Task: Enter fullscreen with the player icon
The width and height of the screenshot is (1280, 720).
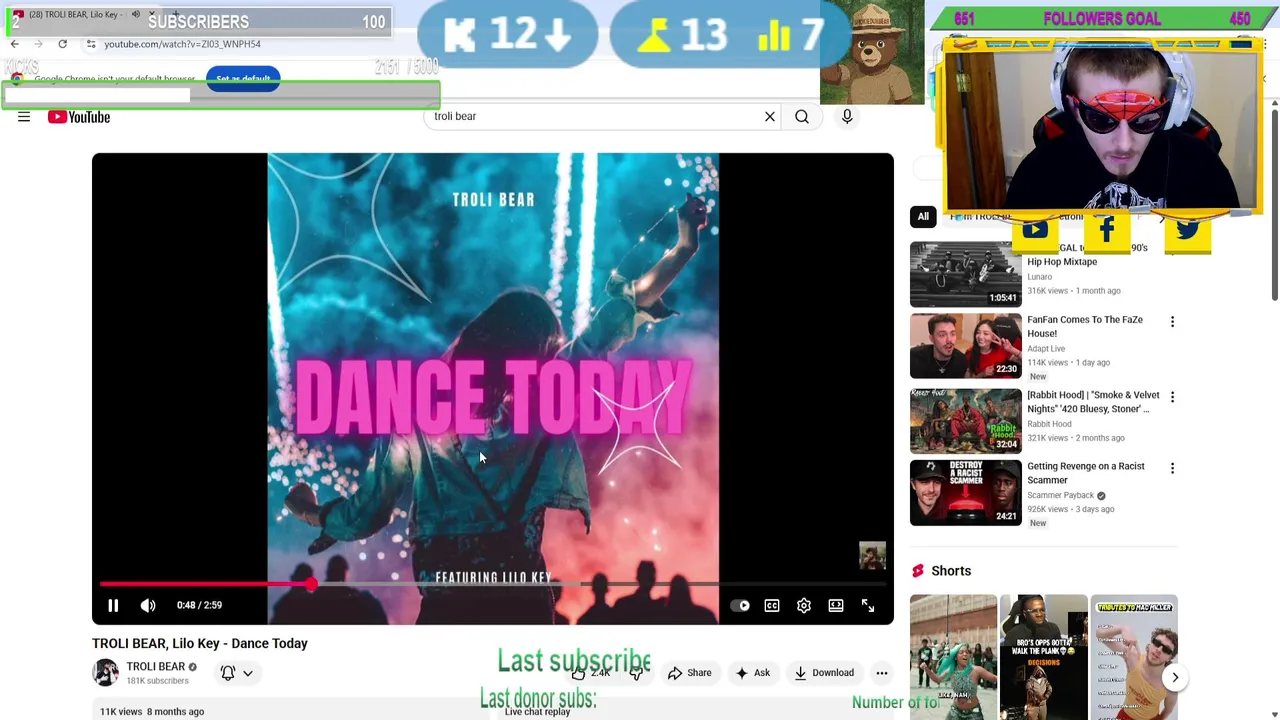Action: pos(868,606)
